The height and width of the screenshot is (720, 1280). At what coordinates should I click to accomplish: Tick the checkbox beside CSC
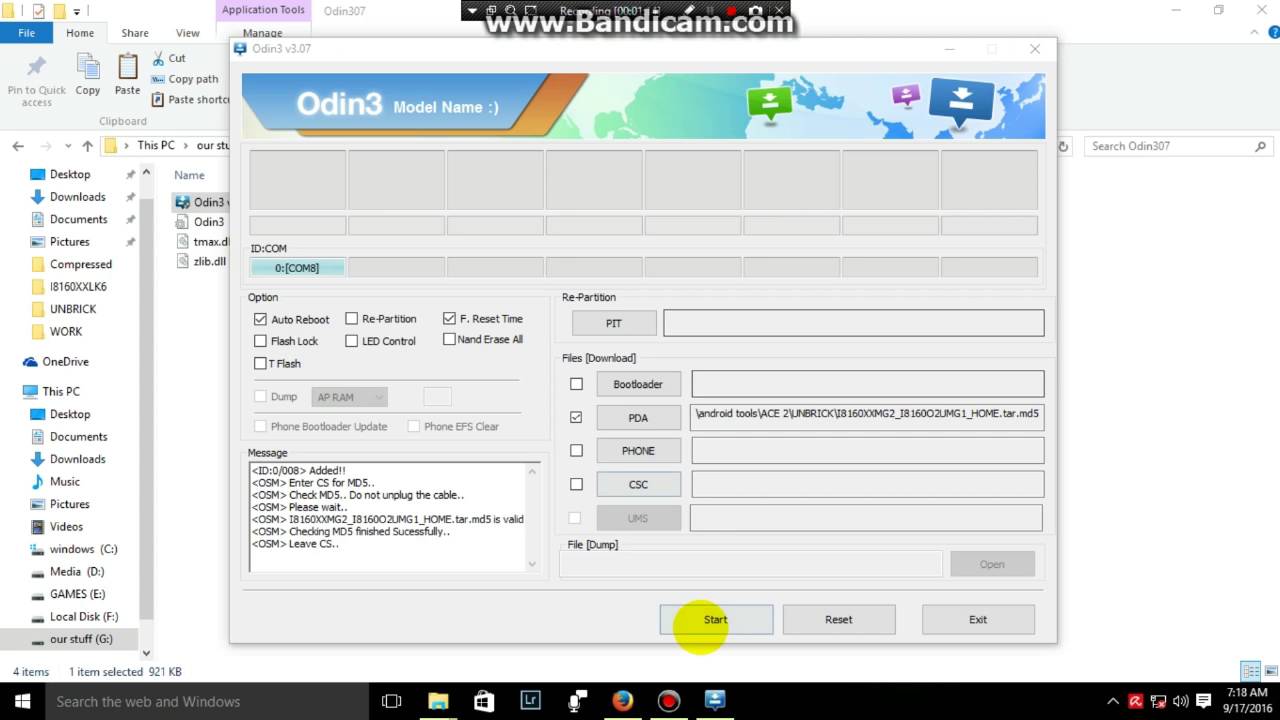576,484
